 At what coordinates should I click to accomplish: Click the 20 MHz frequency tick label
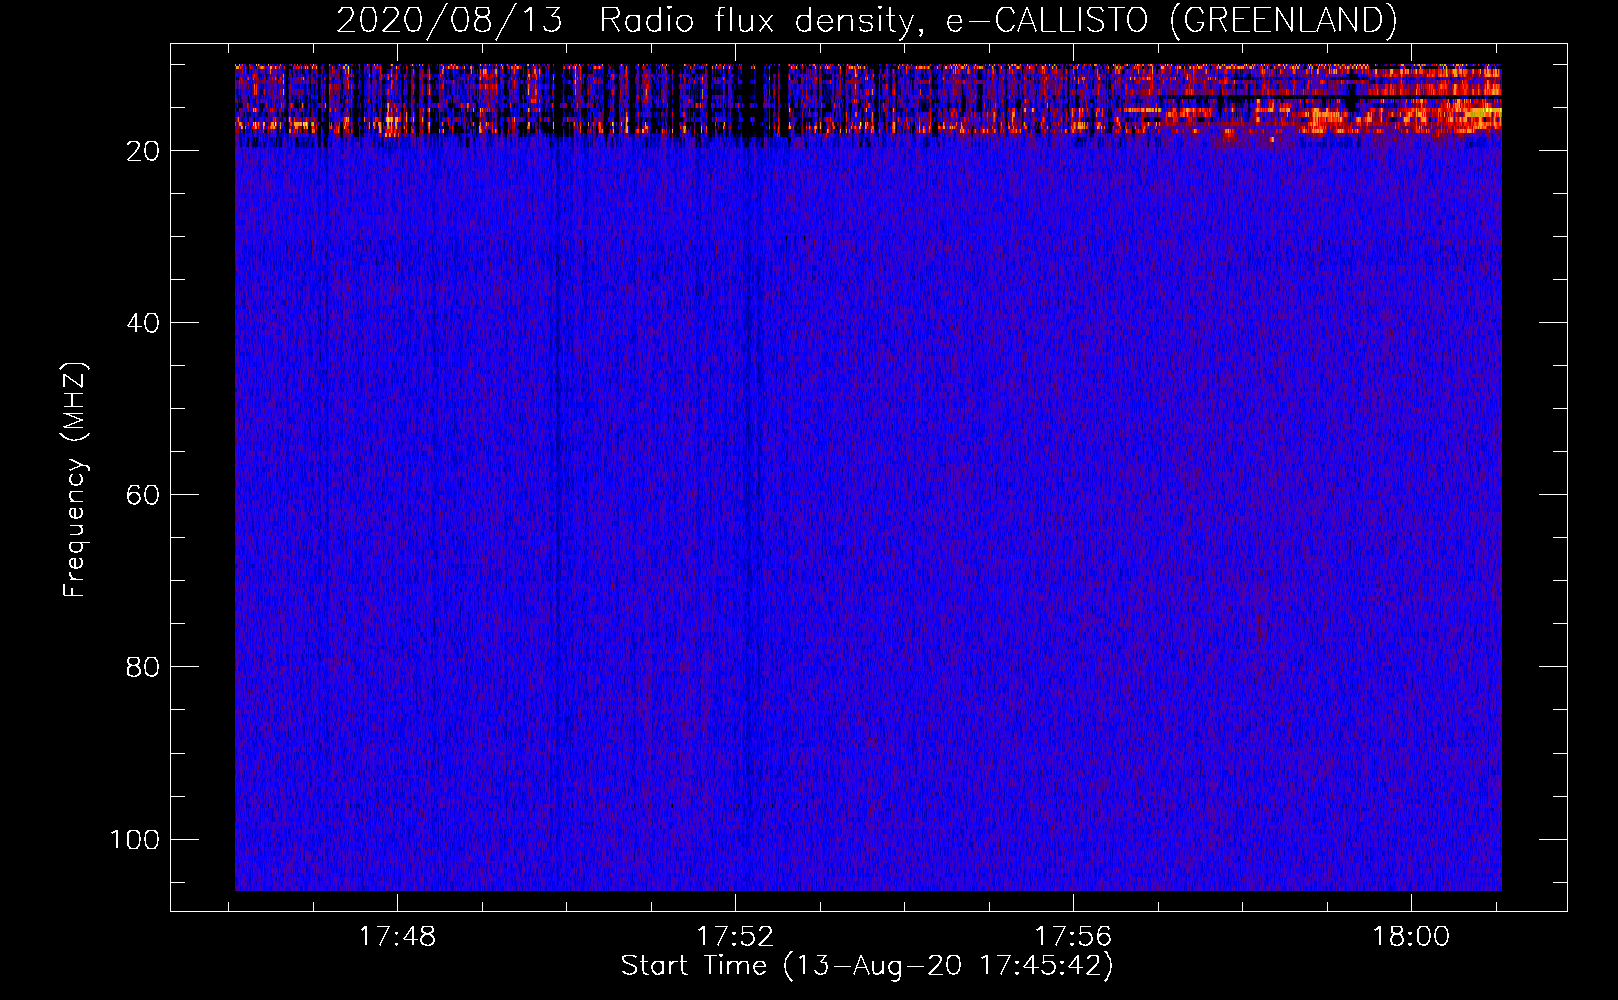(x=143, y=151)
